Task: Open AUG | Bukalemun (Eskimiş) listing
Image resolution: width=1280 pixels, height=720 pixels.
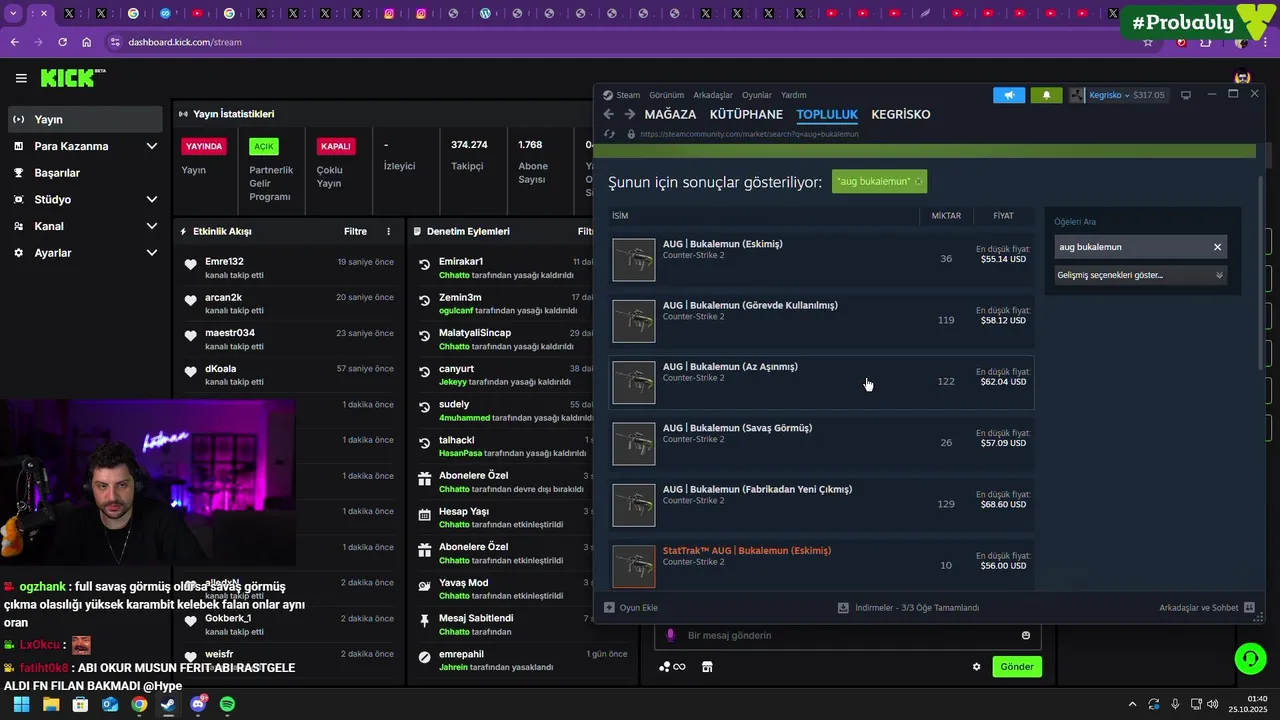Action: pyautogui.click(x=822, y=259)
